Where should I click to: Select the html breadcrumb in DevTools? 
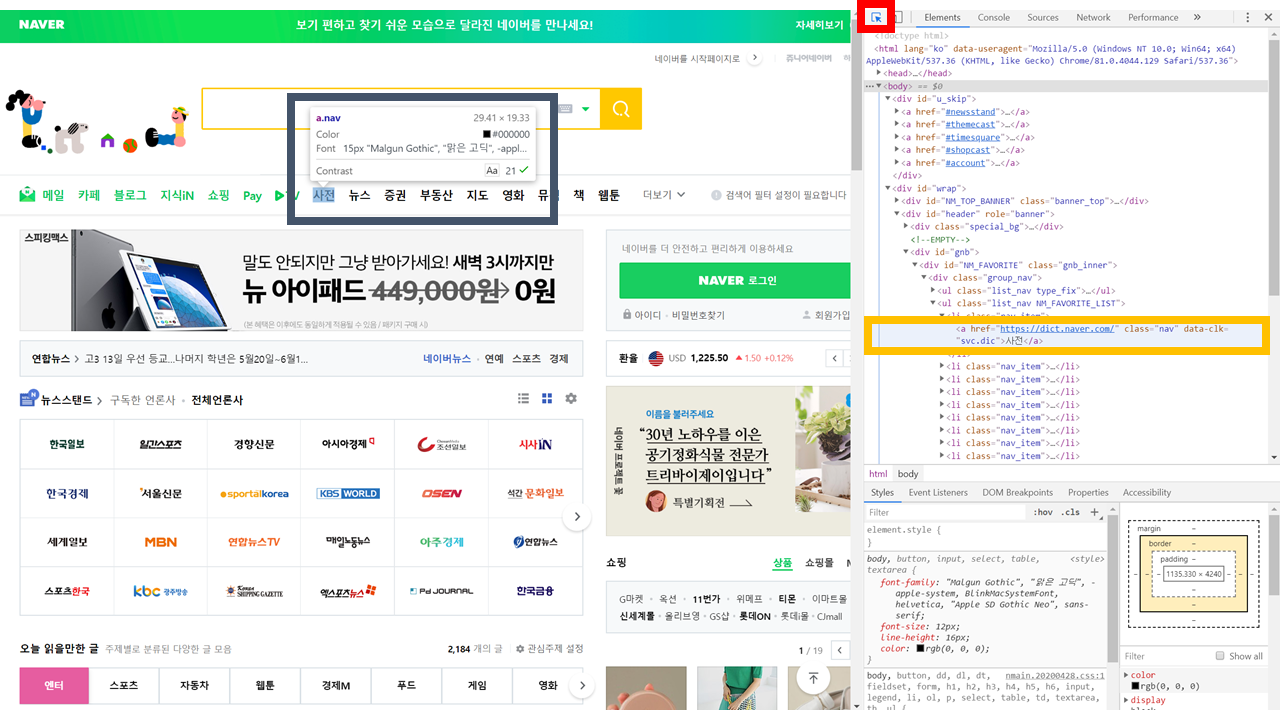click(878, 474)
